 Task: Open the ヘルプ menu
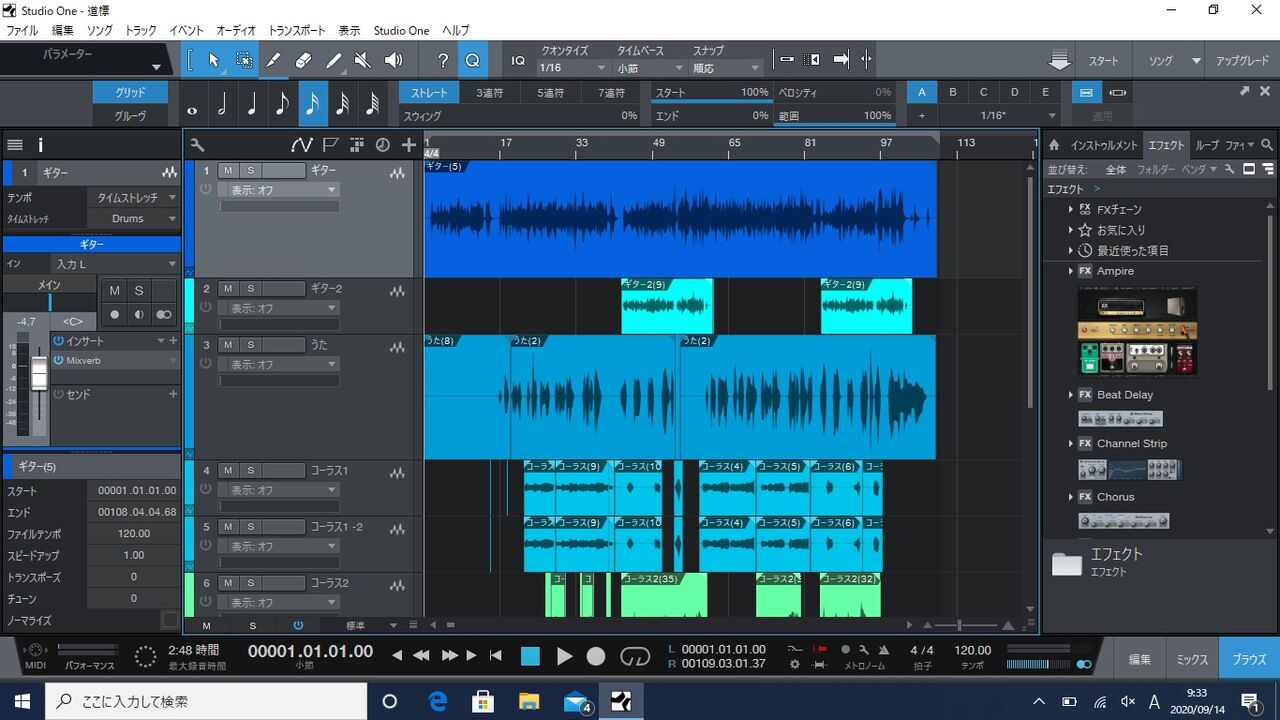pyautogui.click(x=456, y=31)
